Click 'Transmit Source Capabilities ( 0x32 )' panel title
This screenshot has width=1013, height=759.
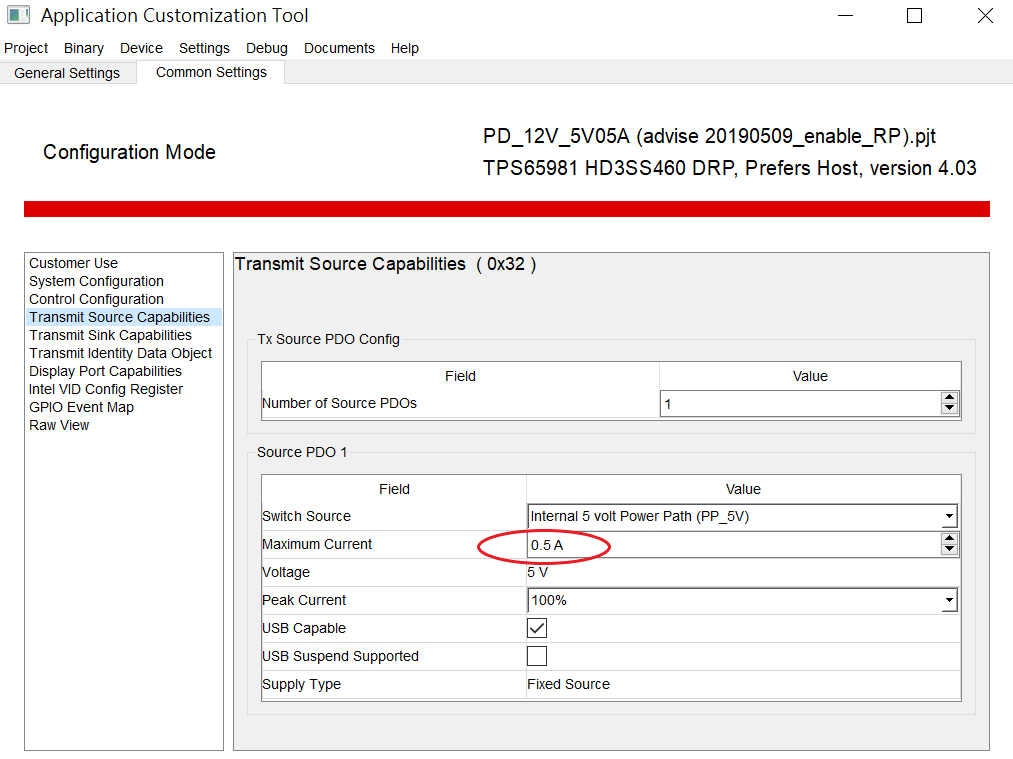386,264
